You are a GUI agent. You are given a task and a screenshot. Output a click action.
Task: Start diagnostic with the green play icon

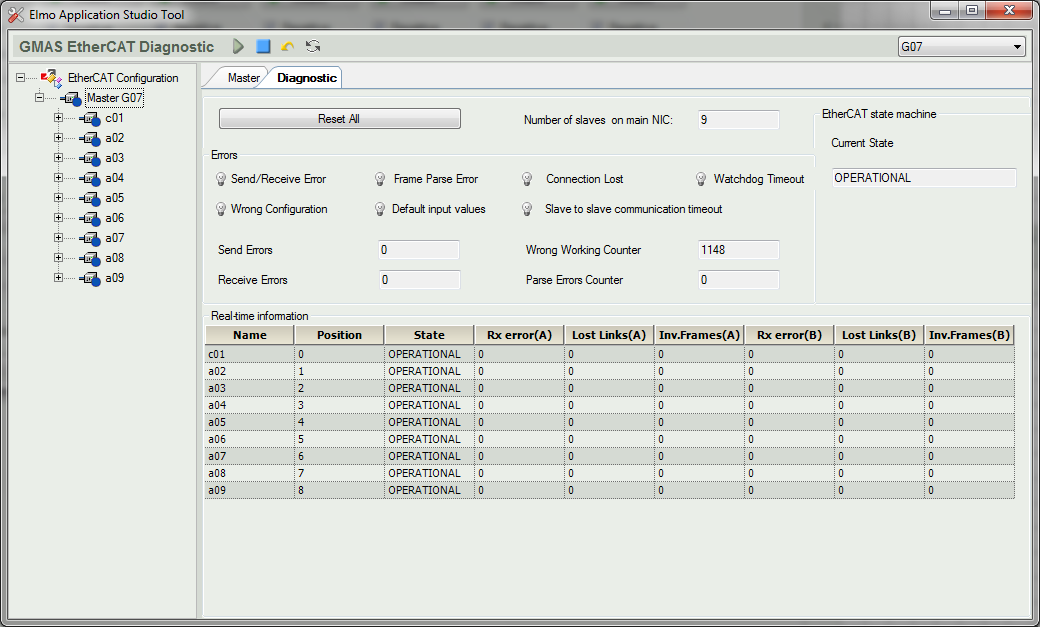coord(238,46)
